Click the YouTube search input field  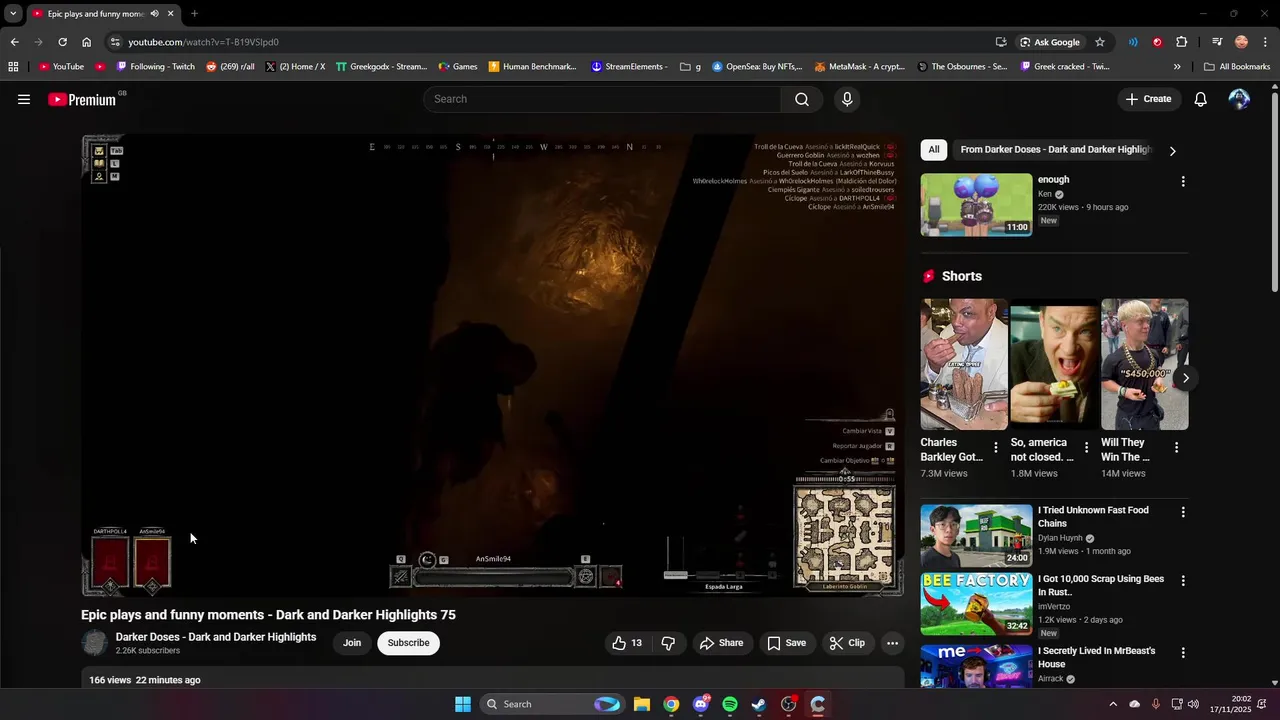coord(602,99)
